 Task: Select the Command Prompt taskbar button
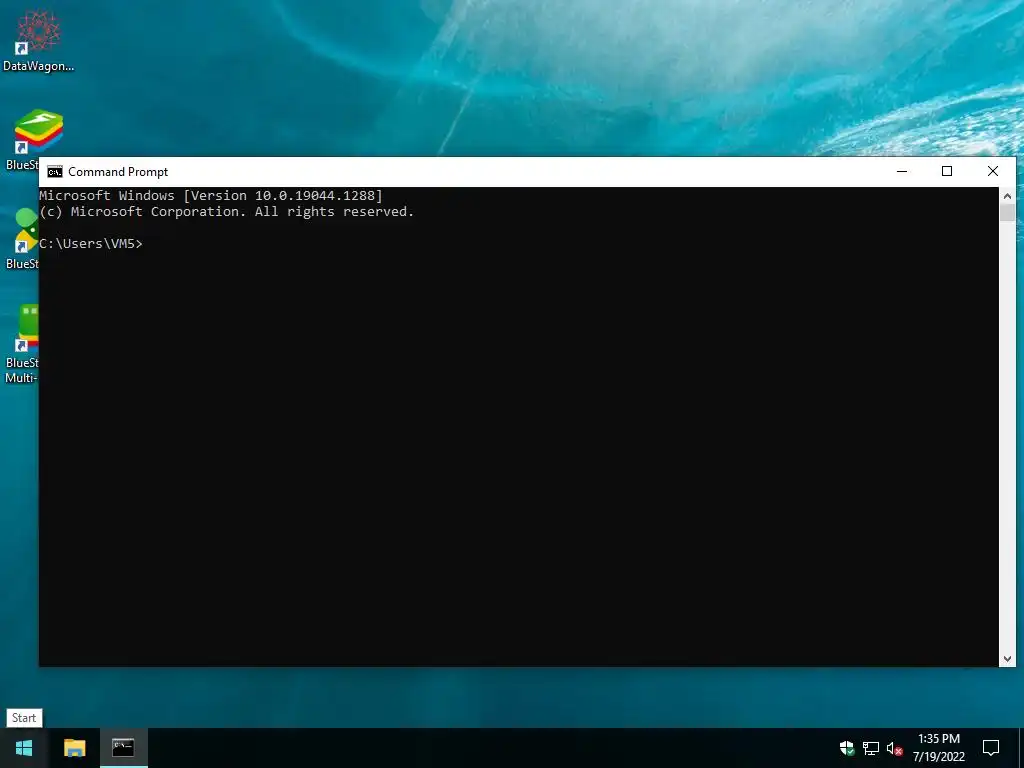pyautogui.click(x=123, y=748)
